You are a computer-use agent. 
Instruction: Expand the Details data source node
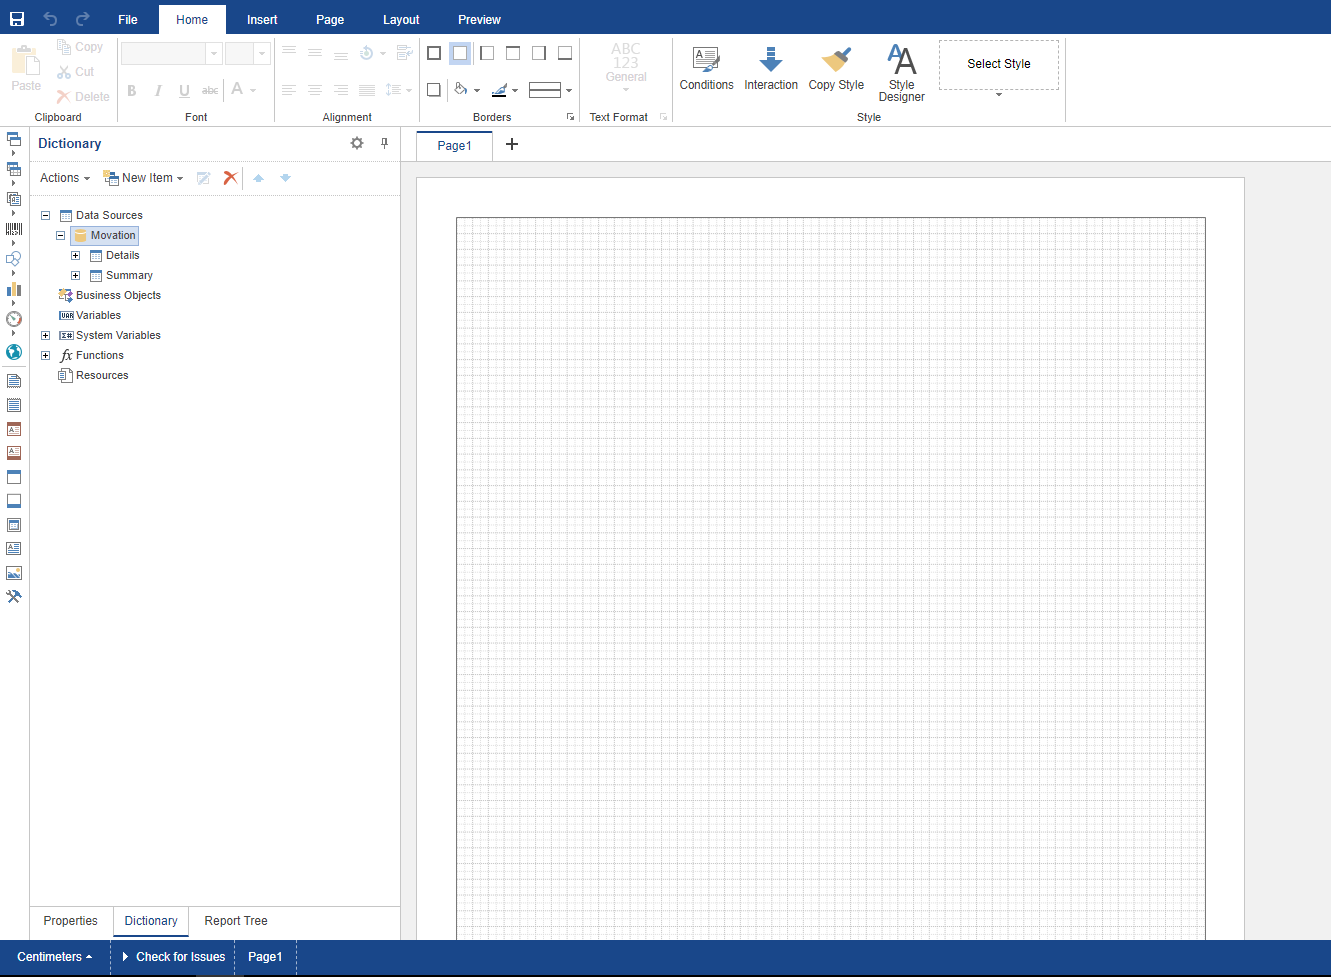coord(75,255)
